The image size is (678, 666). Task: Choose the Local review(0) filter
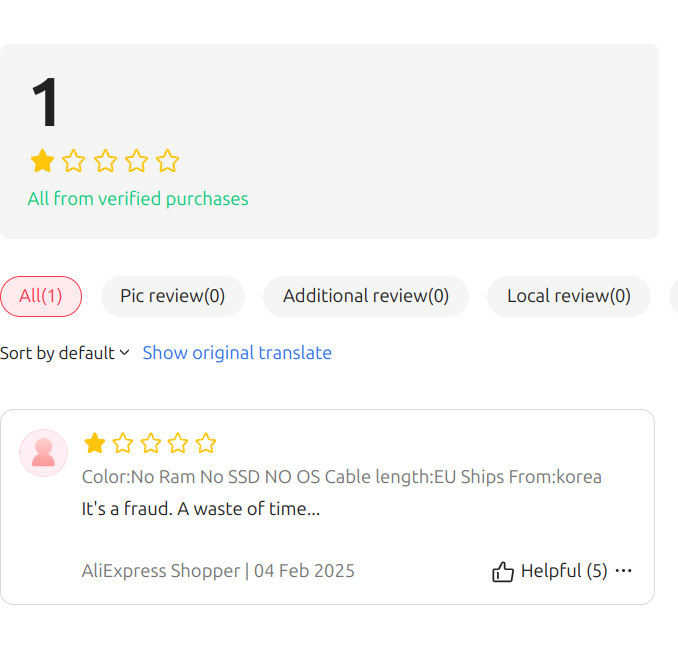tap(569, 296)
